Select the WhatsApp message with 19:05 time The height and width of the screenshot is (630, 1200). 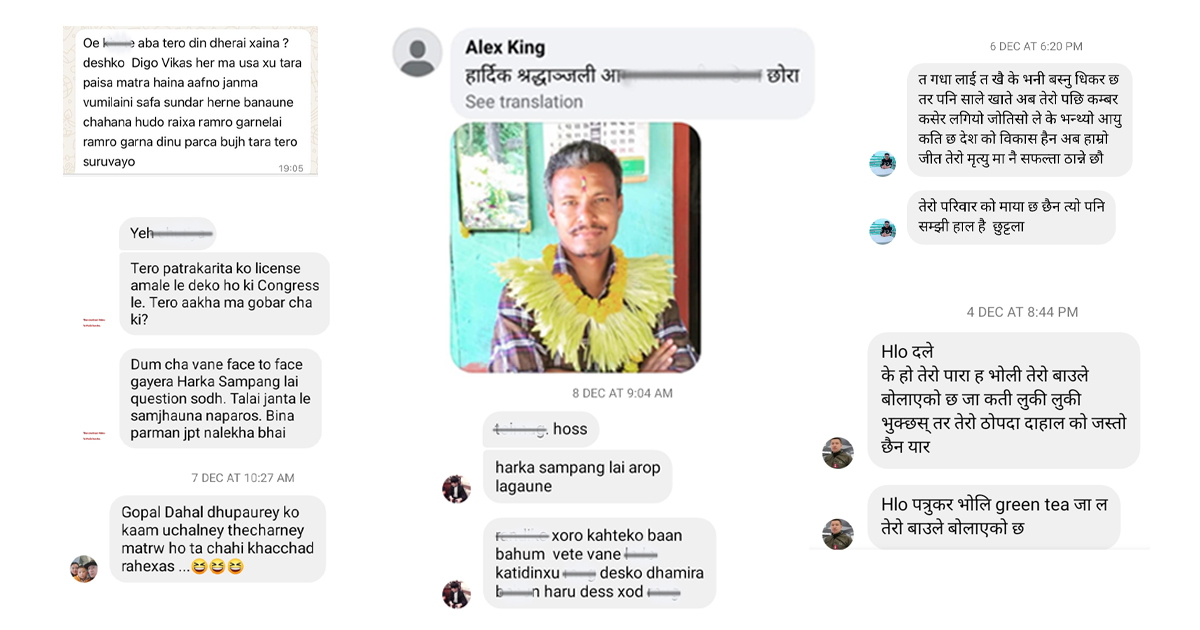pos(190,101)
